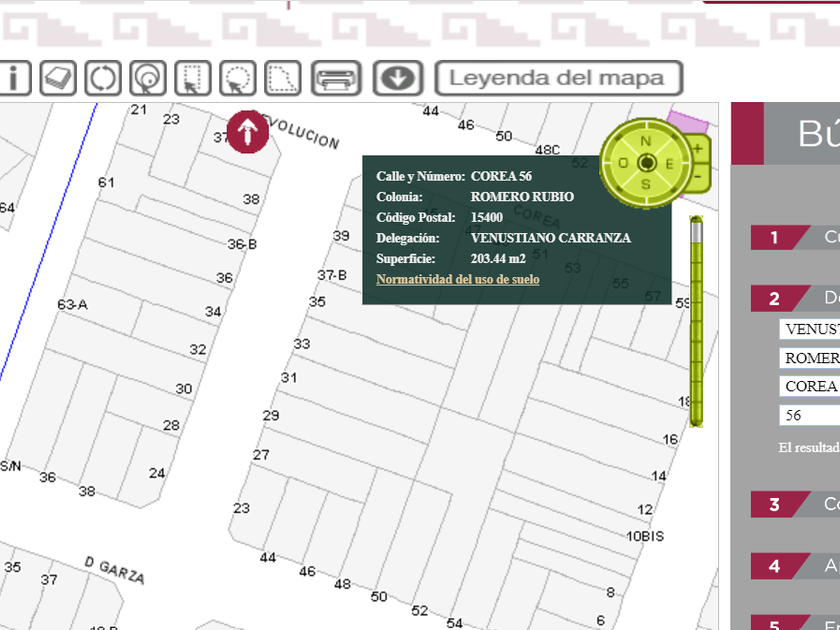840x630 pixels.
Task: Open Normatividad del uso de suelo link
Action: click(x=458, y=279)
